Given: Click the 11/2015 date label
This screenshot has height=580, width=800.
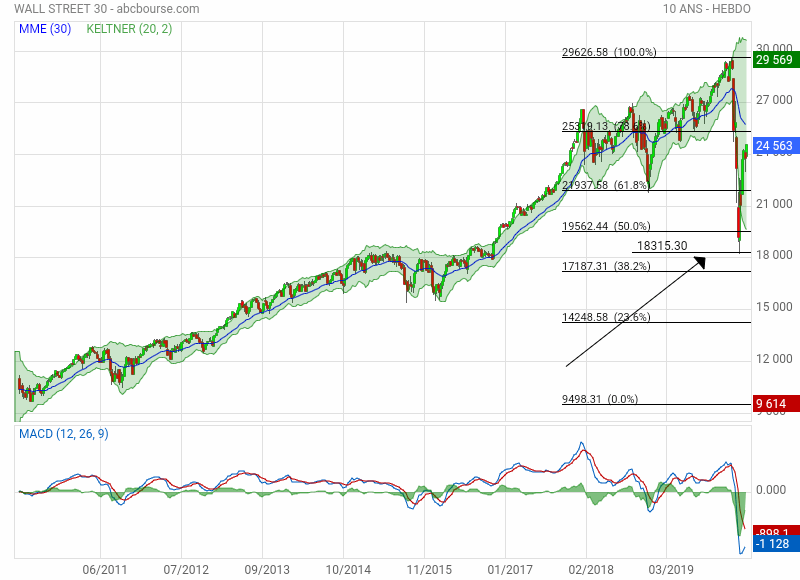Looking at the screenshot, I should point(429,570).
